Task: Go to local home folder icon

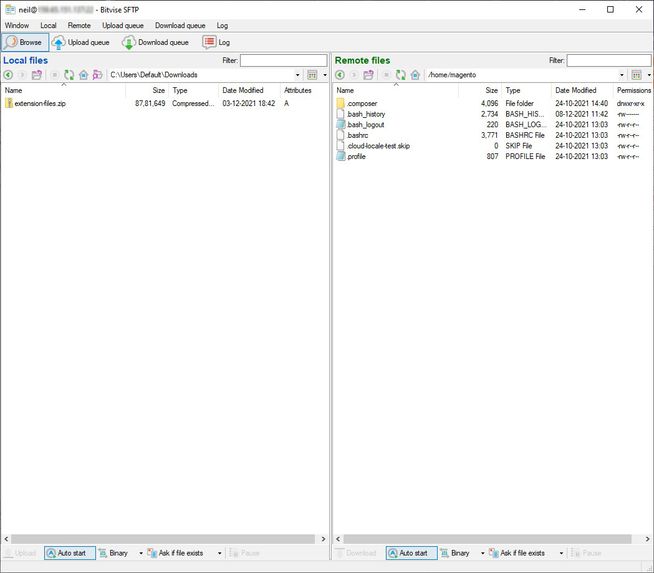Action: tap(83, 75)
